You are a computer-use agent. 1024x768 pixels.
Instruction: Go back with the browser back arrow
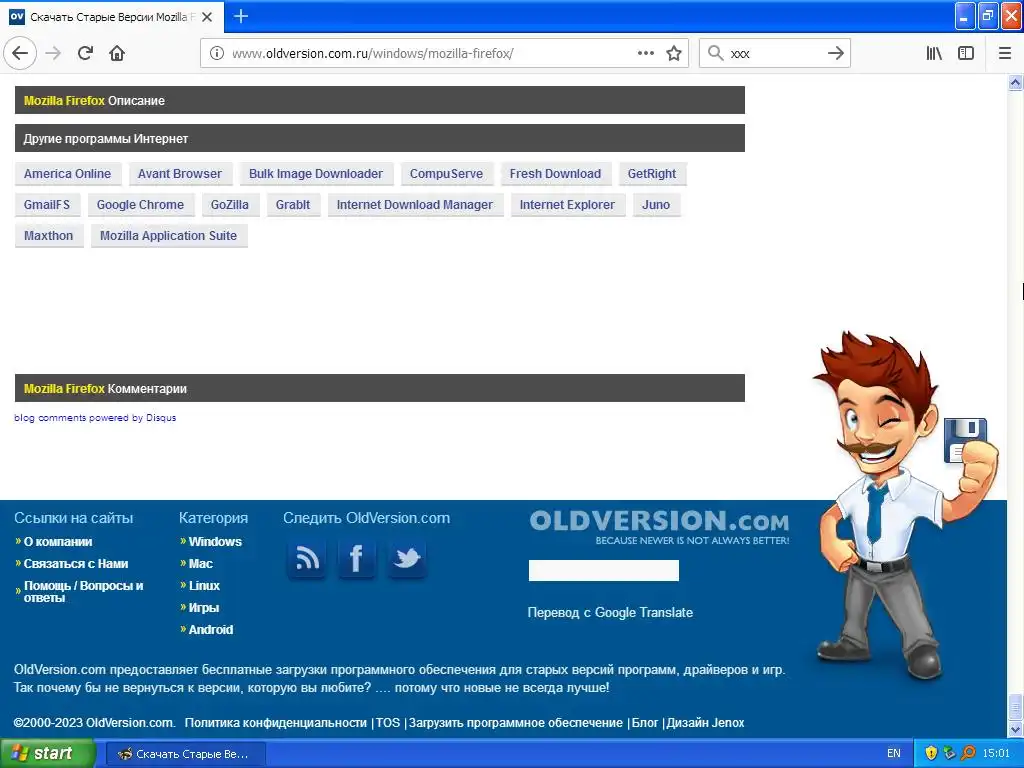click(x=20, y=53)
